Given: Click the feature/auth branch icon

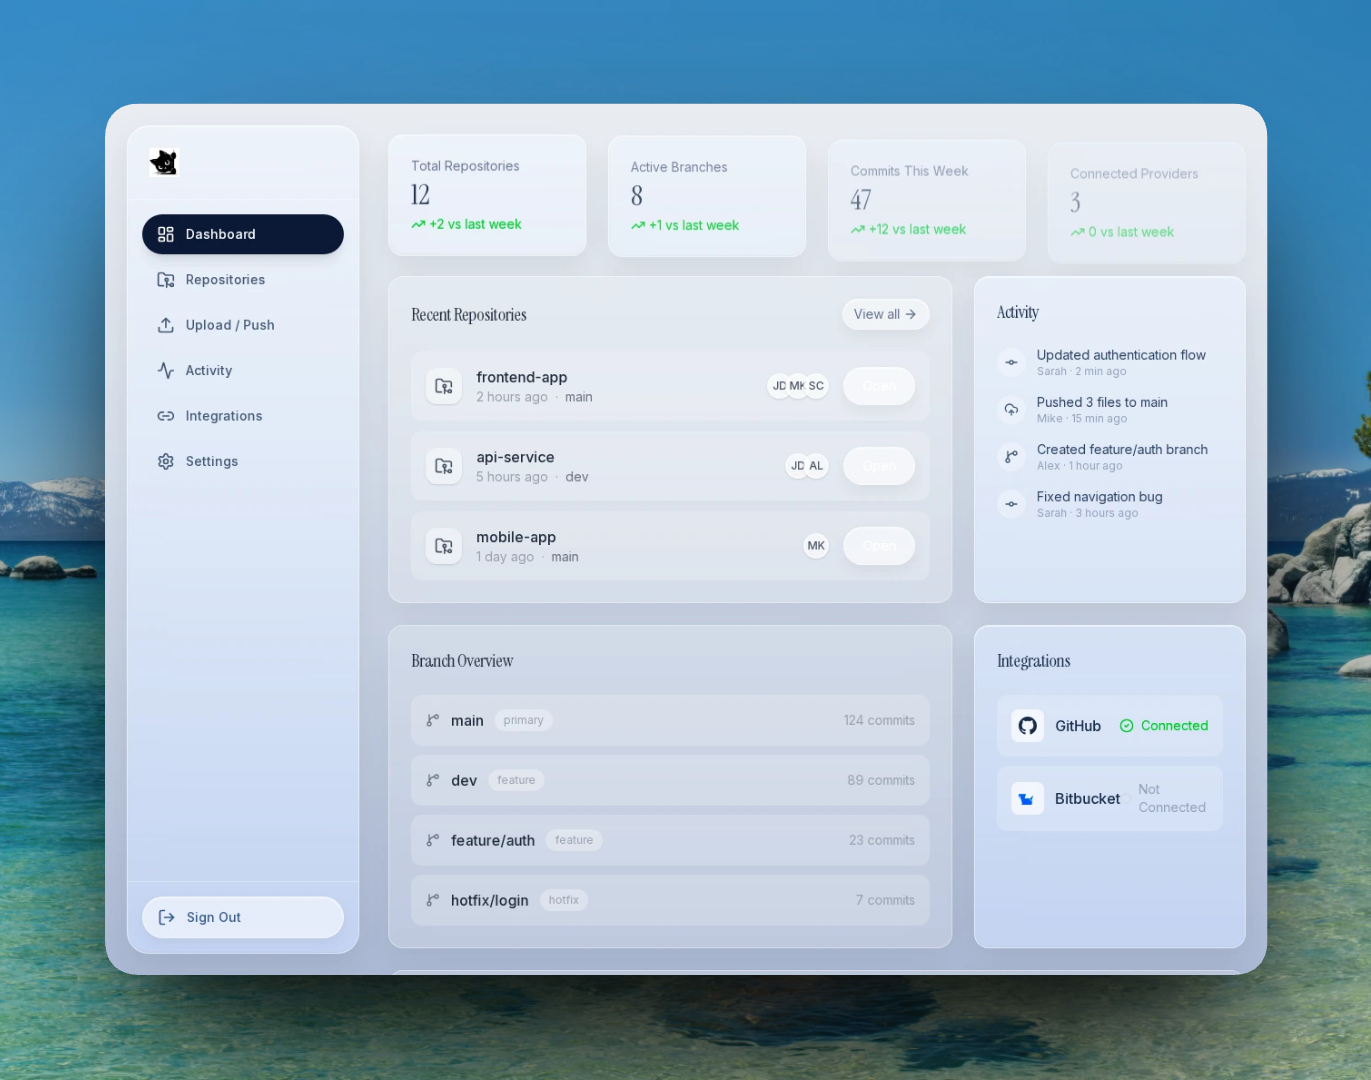Looking at the screenshot, I should (x=433, y=840).
